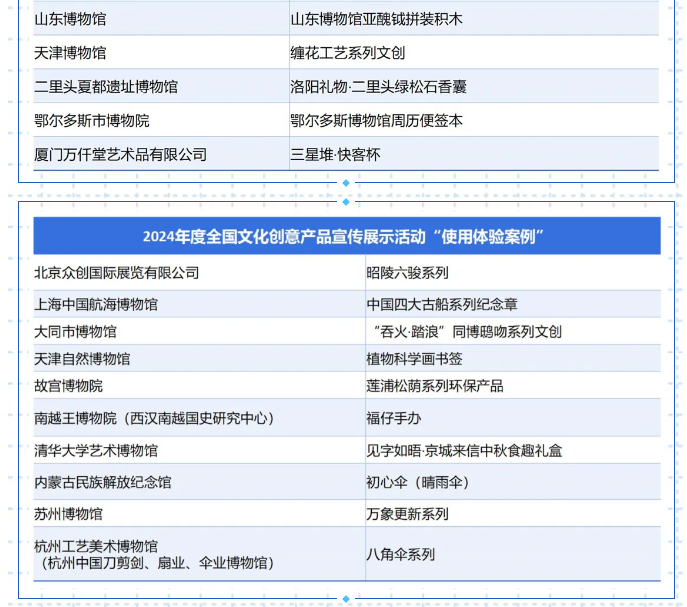Select 莲浦松荫系列环保产品 text
The height and width of the screenshot is (607, 687).
435,386
